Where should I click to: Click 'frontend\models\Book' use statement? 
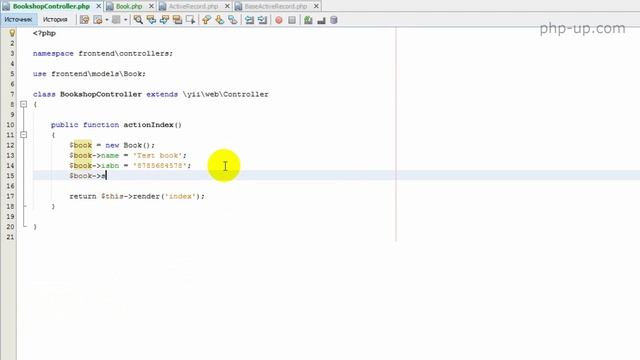click(x=97, y=74)
